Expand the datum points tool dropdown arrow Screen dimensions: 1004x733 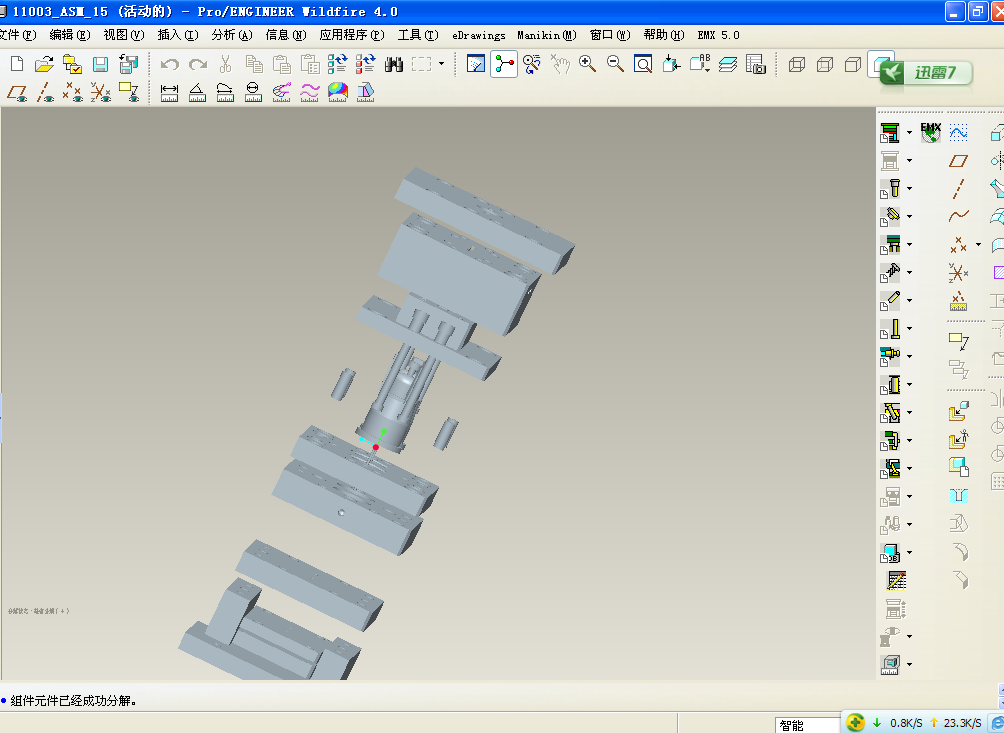click(979, 243)
